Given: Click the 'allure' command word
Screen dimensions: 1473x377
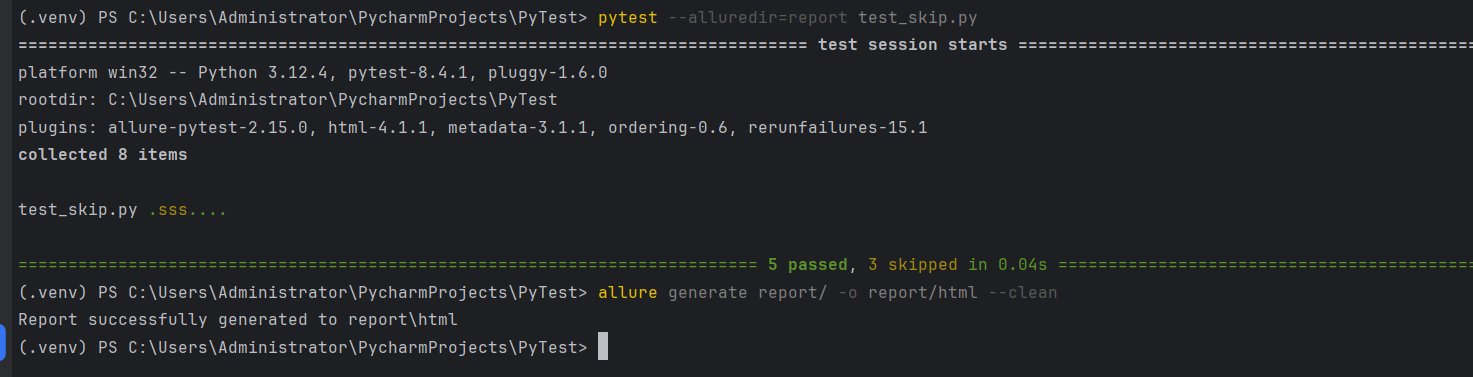Looking at the screenshot, I should (x=627, y=293).
